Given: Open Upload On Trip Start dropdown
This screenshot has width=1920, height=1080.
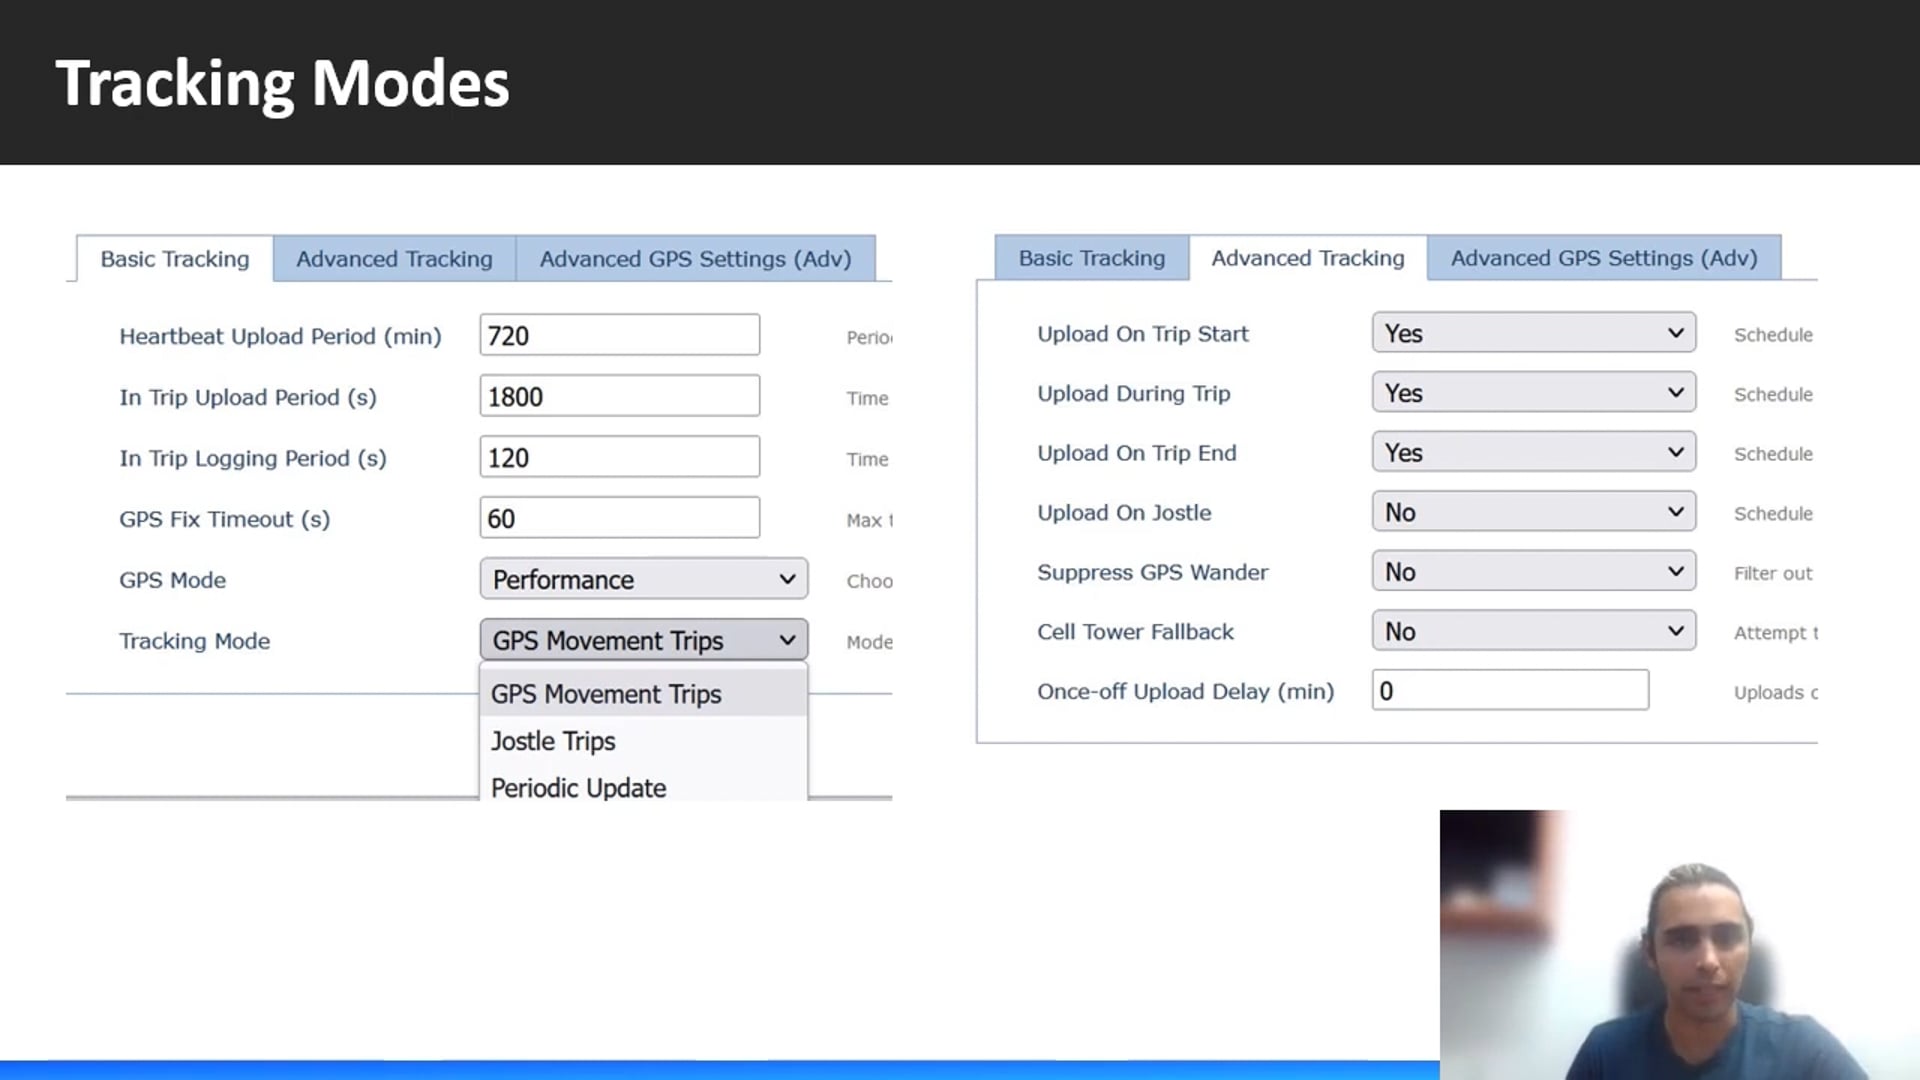Looking at the screenshot, I should coord(1533,333).
